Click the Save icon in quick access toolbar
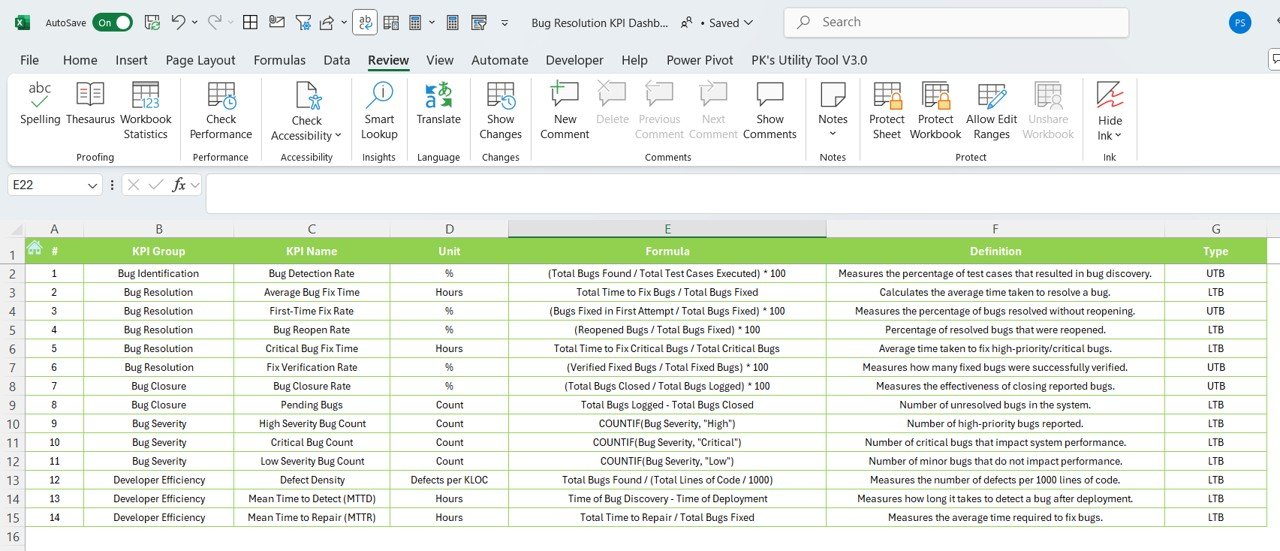The height and width of the screenshot is (551, 1280). tap(152, 22)
